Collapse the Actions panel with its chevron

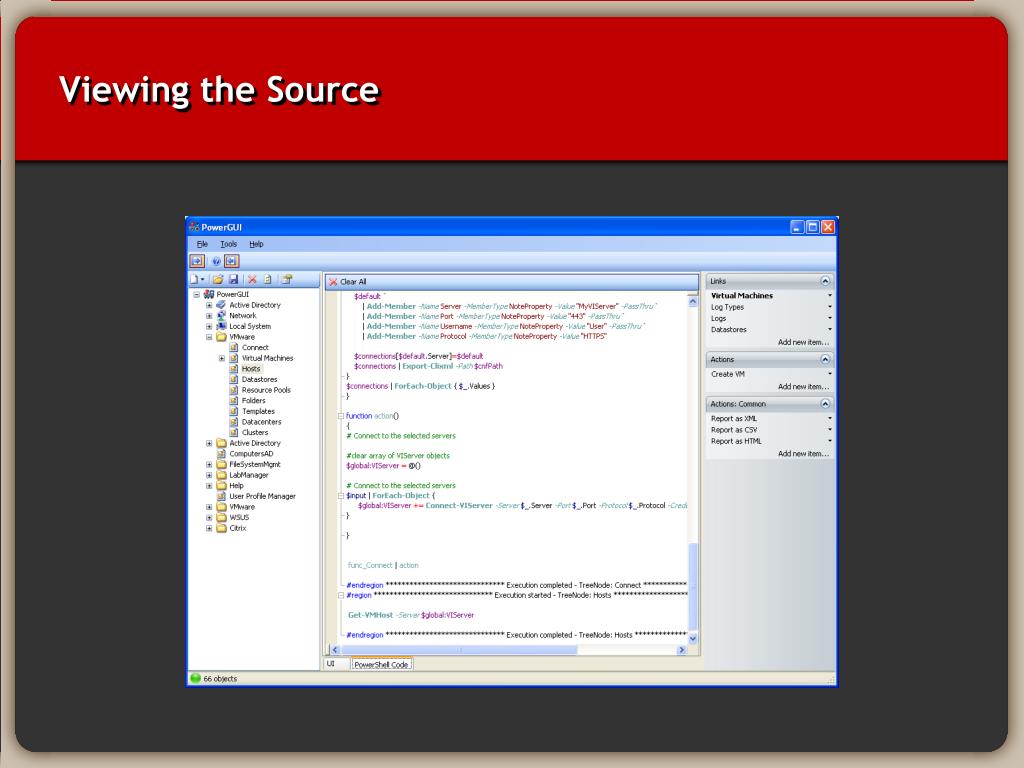coord(825,359)
